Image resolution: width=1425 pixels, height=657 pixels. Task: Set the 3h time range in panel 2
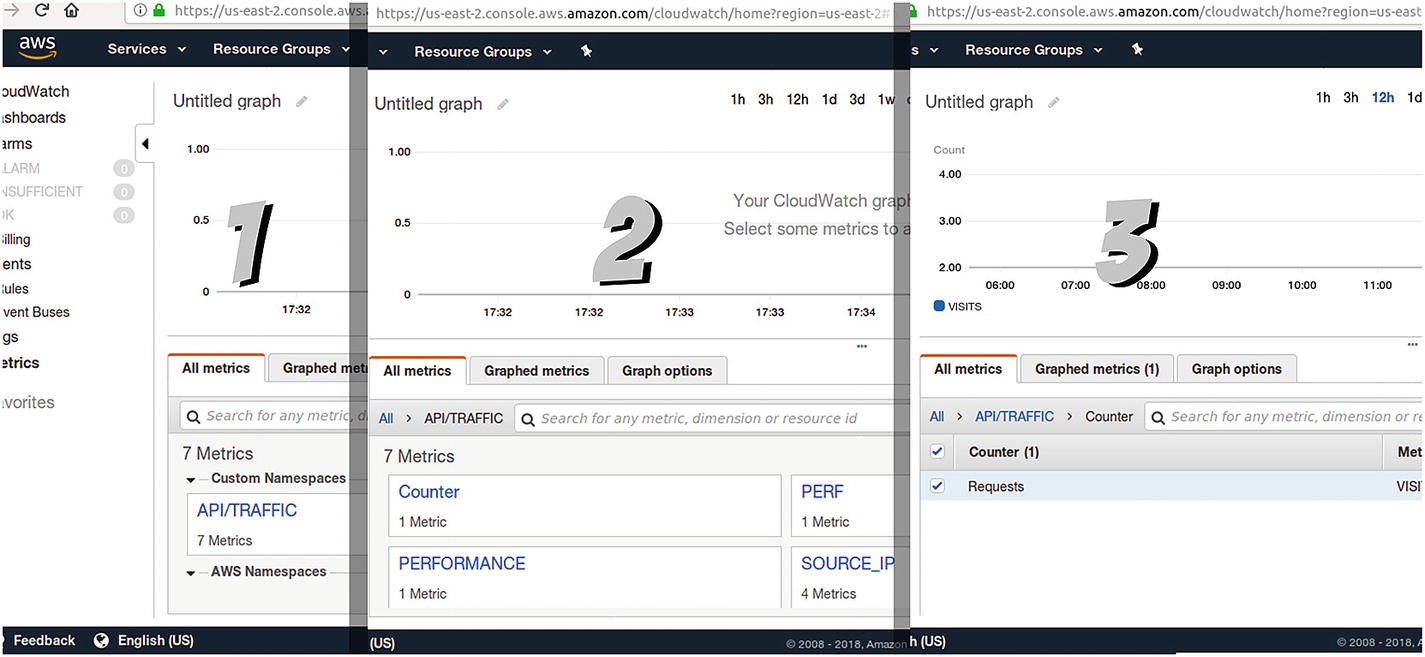pyautogui.click(x=765, y=99)
